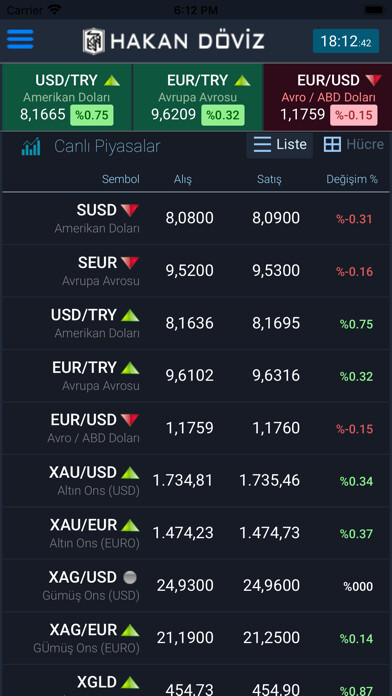
Task: Tap the red down arrow beside SUSD
Action: (130, 210)
